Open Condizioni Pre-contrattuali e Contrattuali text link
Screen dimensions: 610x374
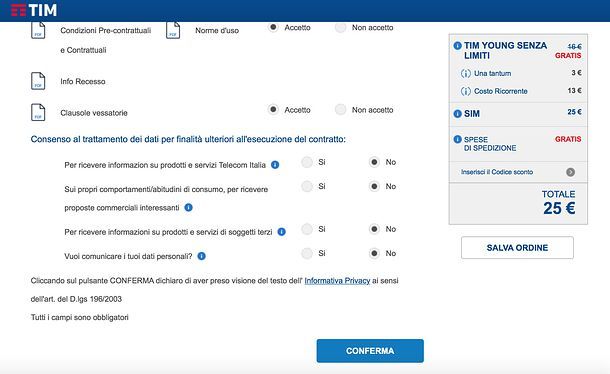(105, 40)
